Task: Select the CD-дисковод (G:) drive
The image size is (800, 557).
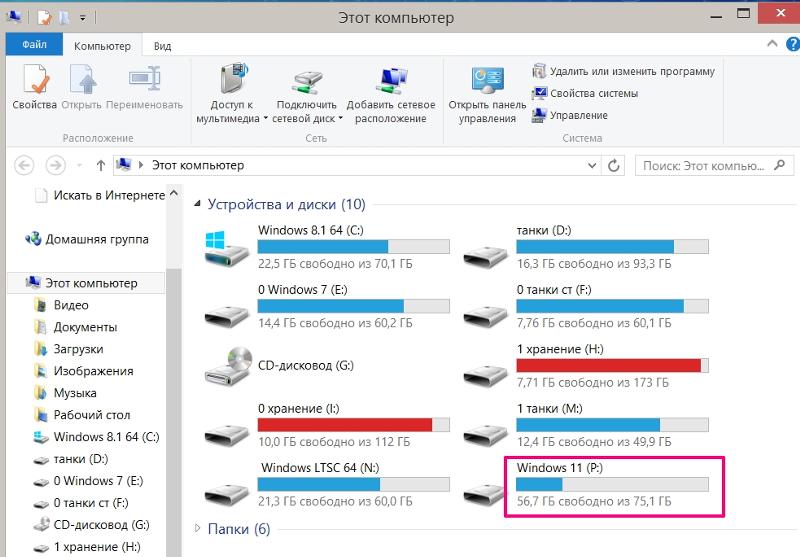Action: coord(279,365)
